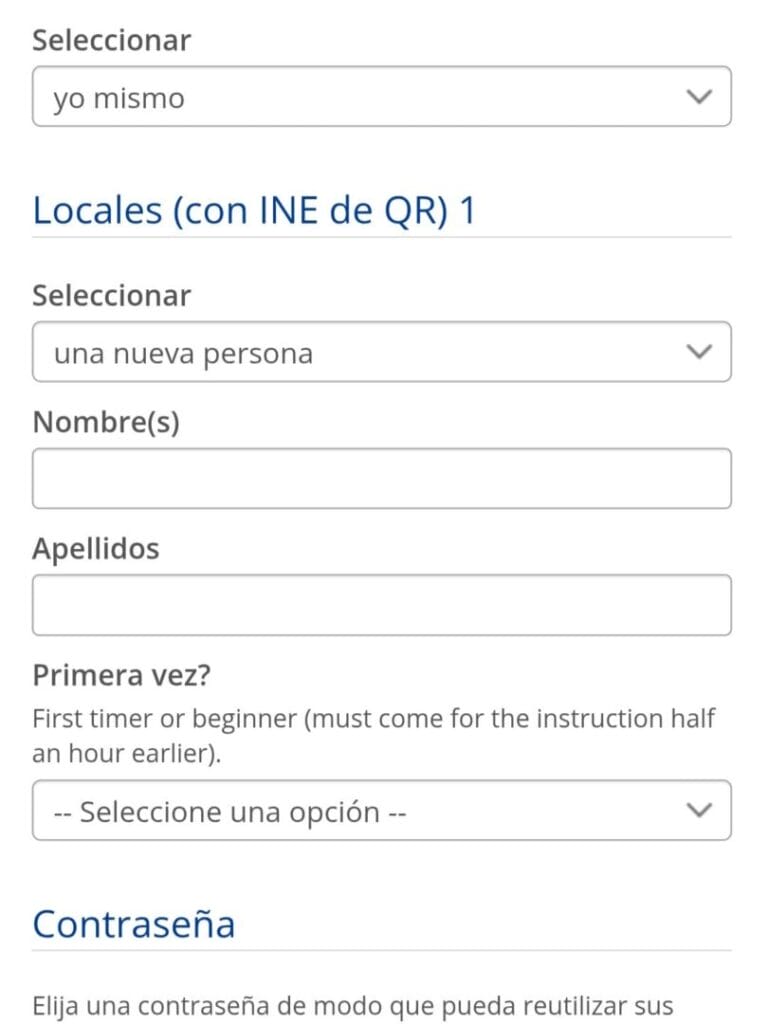Screen dimensions: 768x1024
Task: Click the chevron arrow beside 'yo mismo'
Action: click(x=699, y=97)
